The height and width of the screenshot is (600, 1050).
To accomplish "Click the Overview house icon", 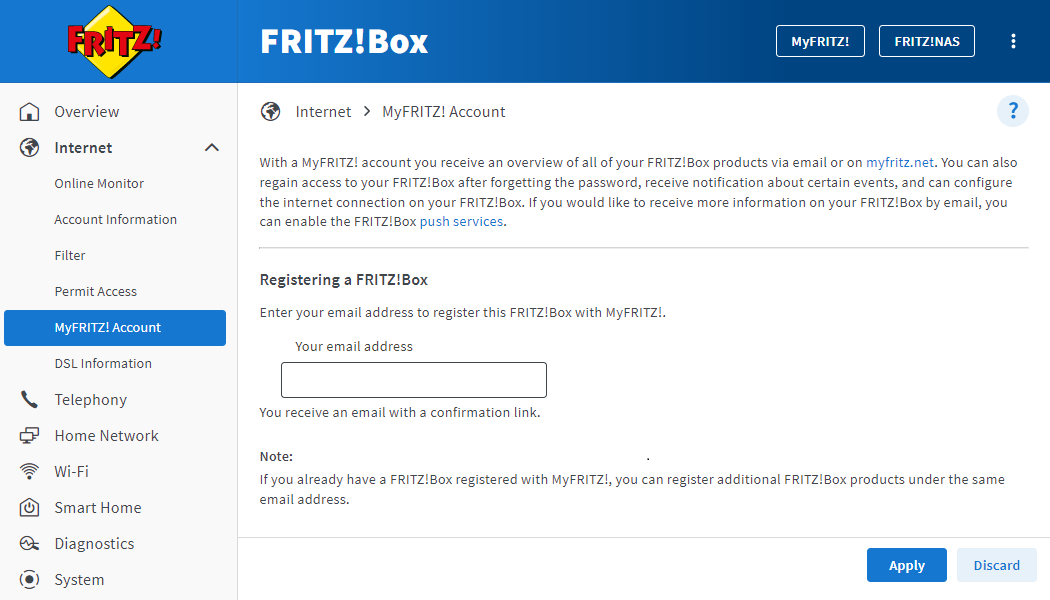I will (30, 112).
